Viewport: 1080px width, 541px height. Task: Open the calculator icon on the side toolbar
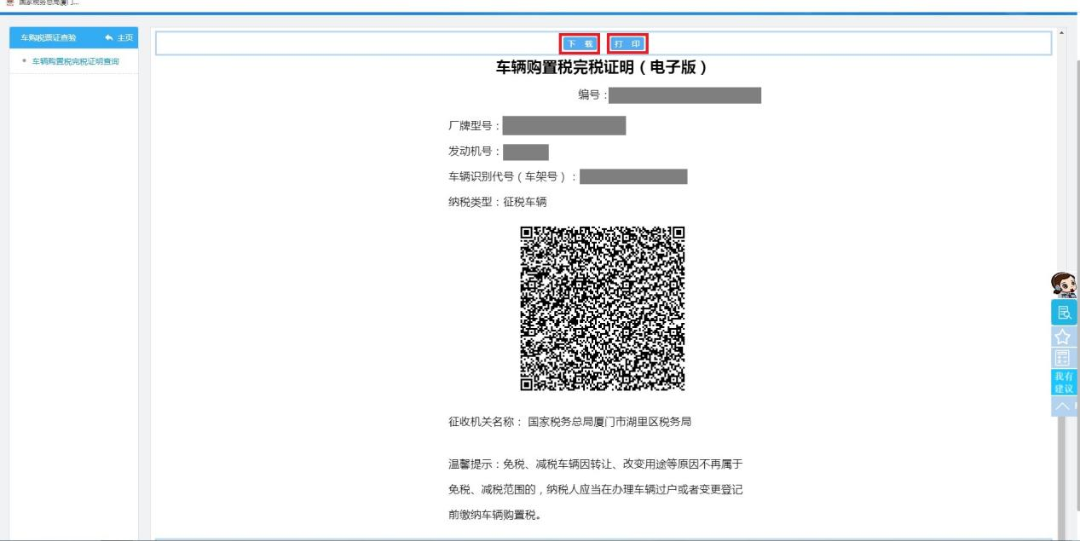point(1063,358)
